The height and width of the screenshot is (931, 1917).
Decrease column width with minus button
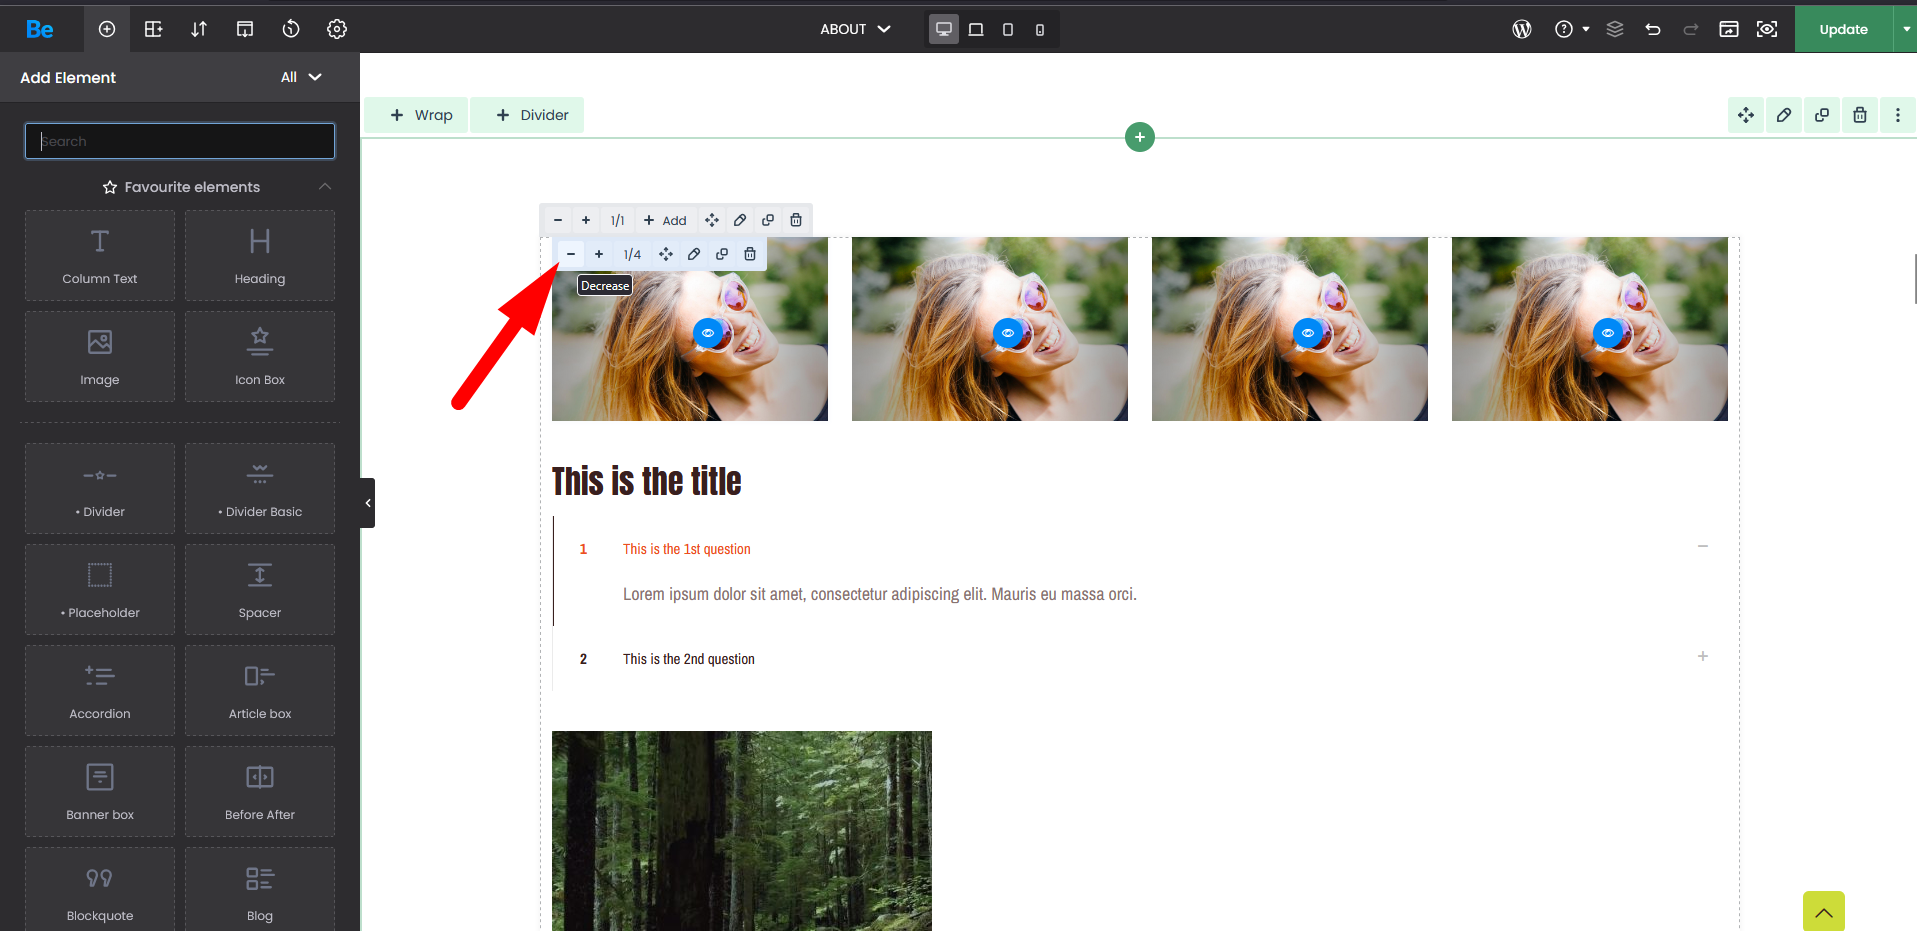coord(571,254)
